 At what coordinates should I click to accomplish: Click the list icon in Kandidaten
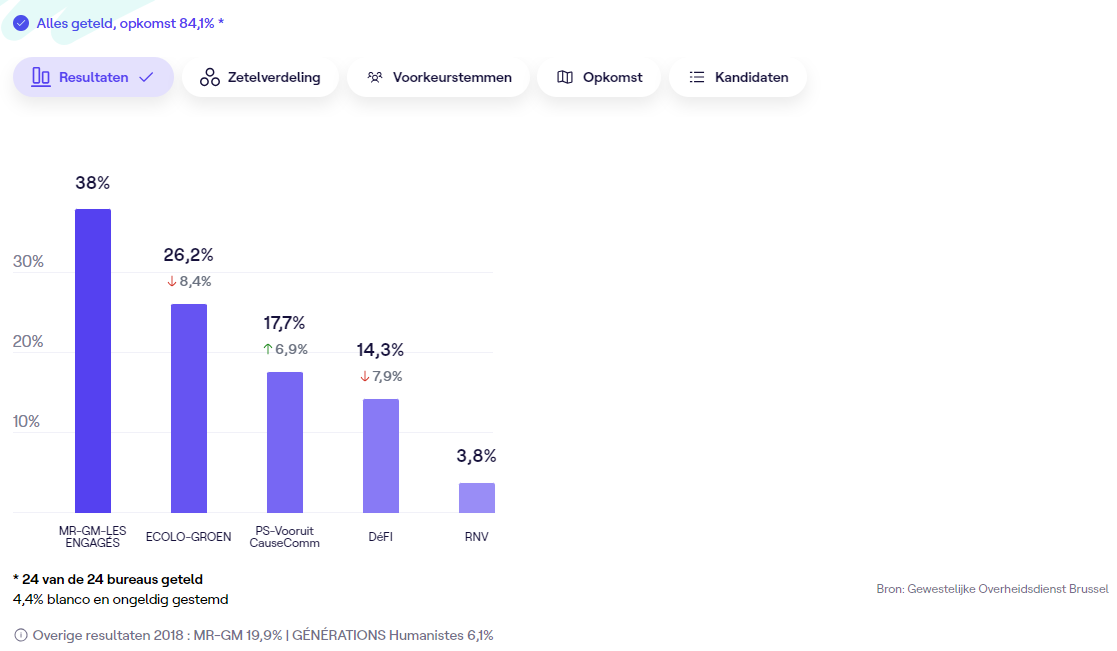click(x=697, y=77)
